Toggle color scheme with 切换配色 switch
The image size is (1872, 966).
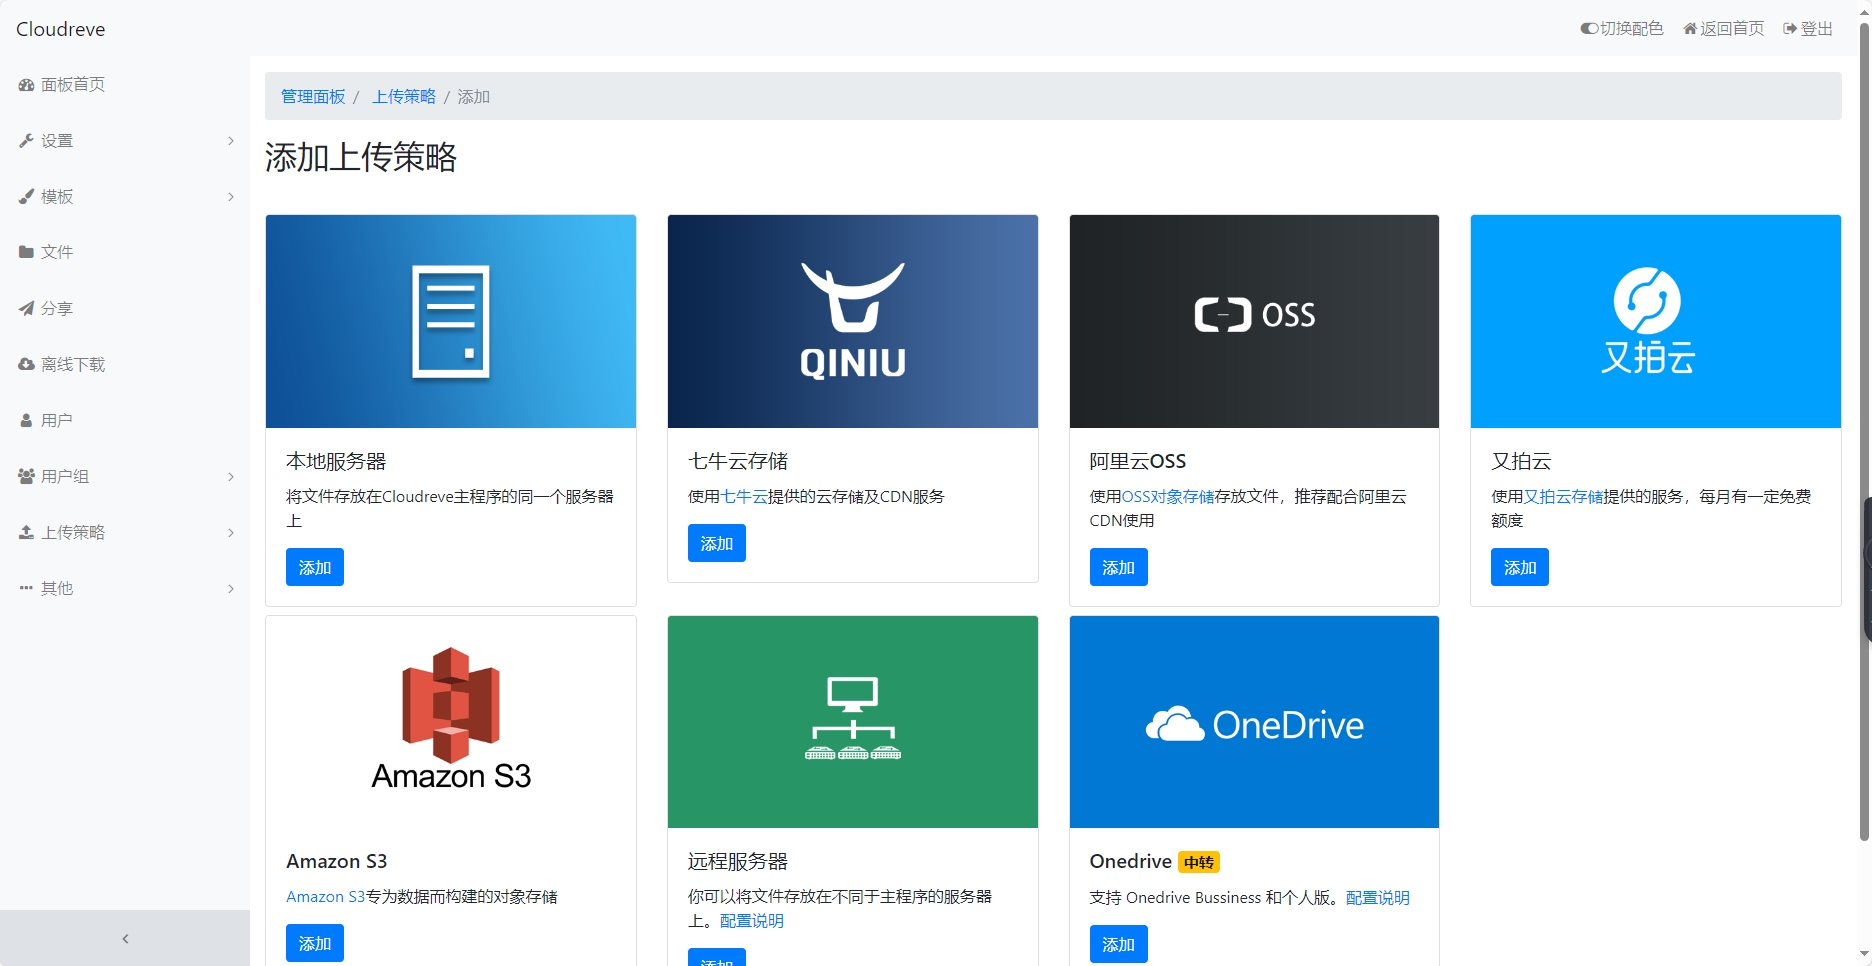tap(1622, 29)
